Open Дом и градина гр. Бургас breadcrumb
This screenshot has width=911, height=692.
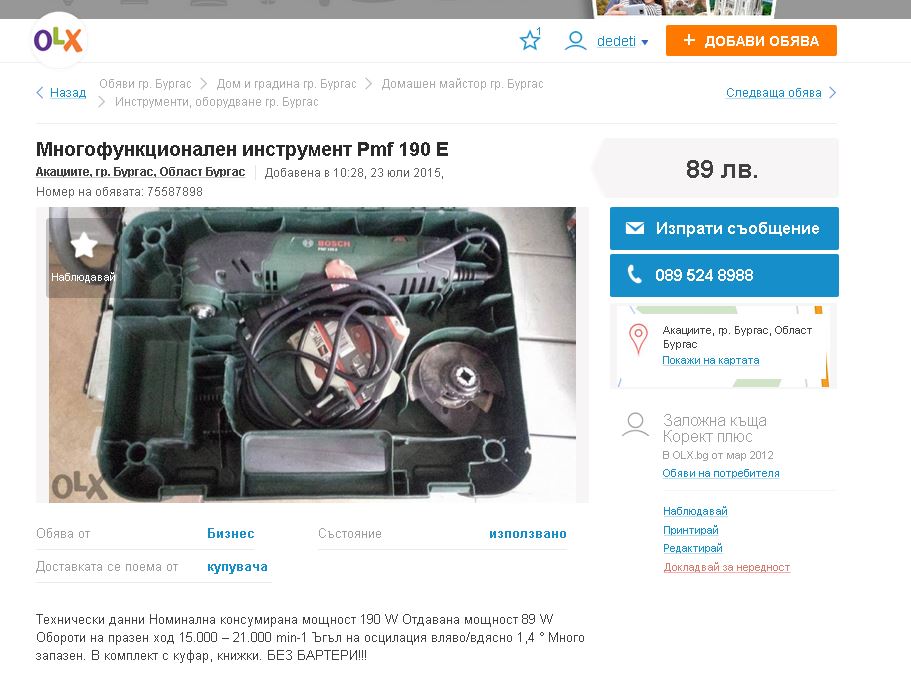pos(286,84)
